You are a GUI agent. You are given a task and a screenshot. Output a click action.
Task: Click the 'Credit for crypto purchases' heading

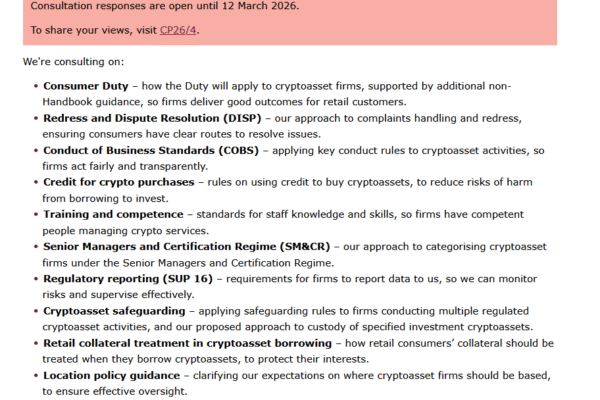coord(119,183)
